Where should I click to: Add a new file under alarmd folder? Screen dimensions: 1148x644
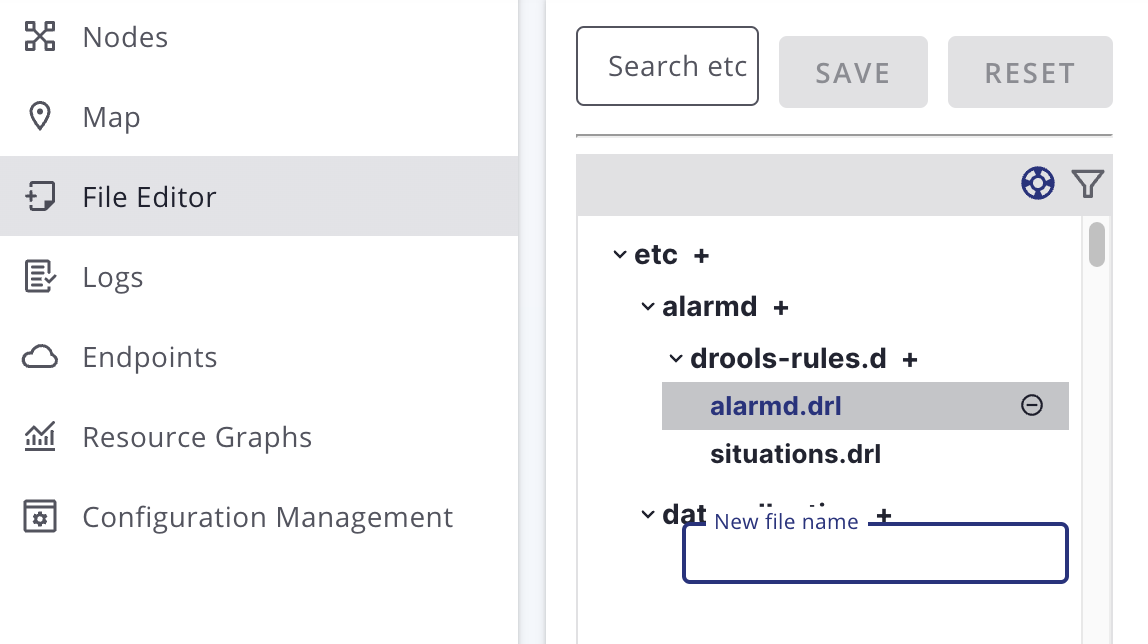point(781,307)
